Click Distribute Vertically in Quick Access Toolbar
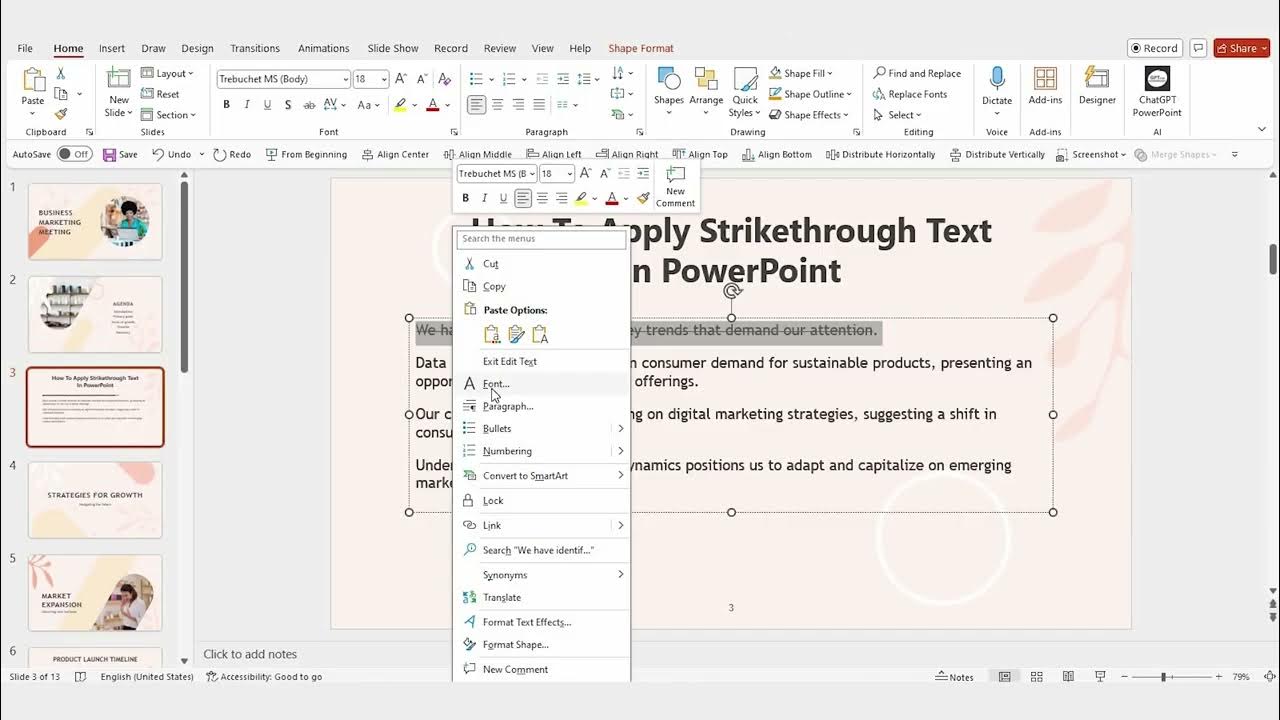Screen dimensions: 1280x720 click(x=999, y=155)
